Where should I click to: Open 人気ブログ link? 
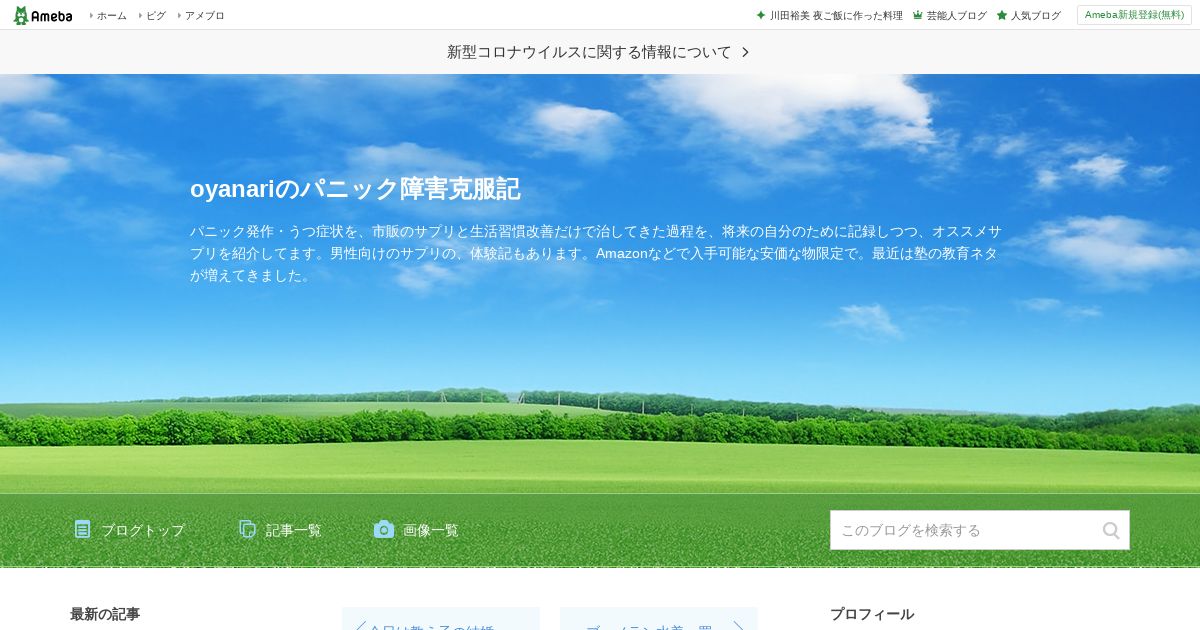(x=1036, y=16)
